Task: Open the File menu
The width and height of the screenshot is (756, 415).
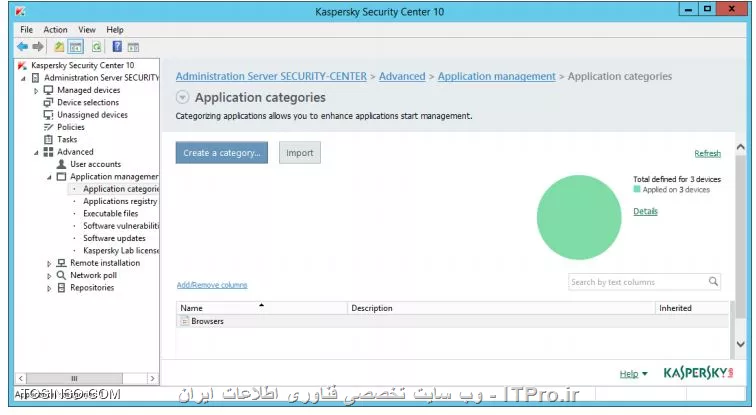Action: (27, 29)
